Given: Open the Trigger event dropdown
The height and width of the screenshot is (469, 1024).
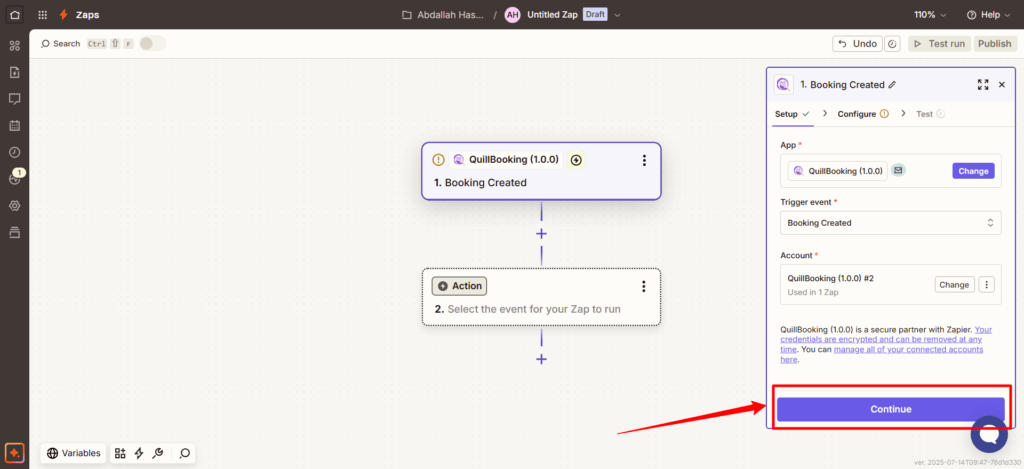Looking at the screenshot, I should coord(889,223).
